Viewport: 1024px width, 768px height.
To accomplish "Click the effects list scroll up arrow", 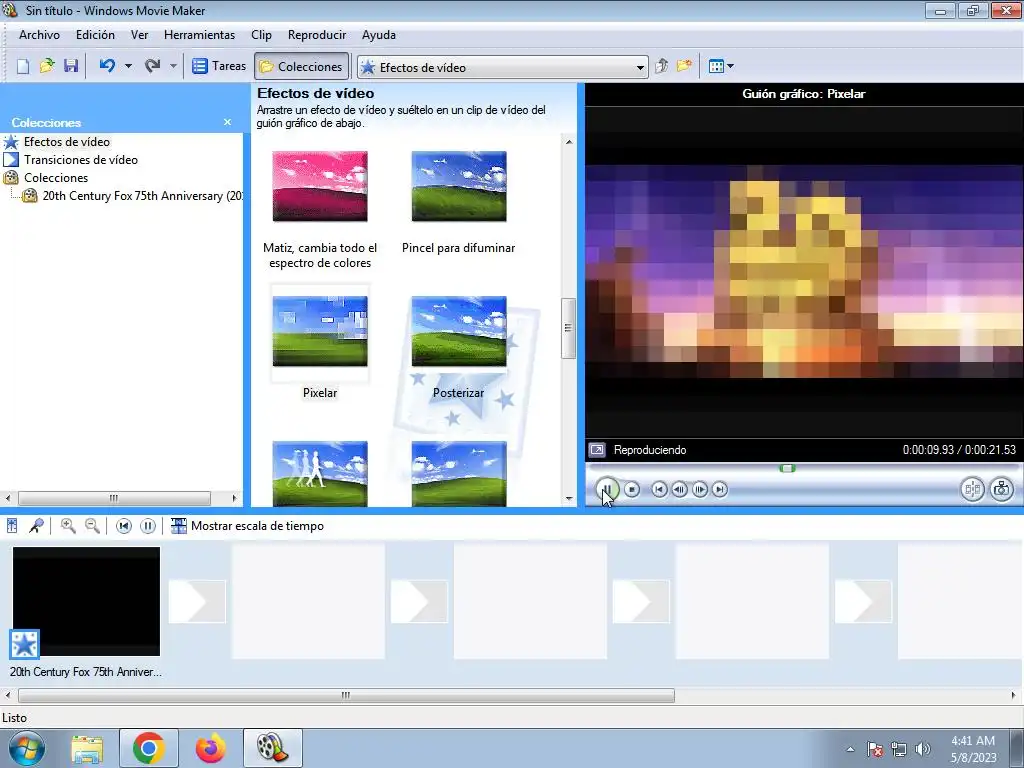I will (569, 142).
